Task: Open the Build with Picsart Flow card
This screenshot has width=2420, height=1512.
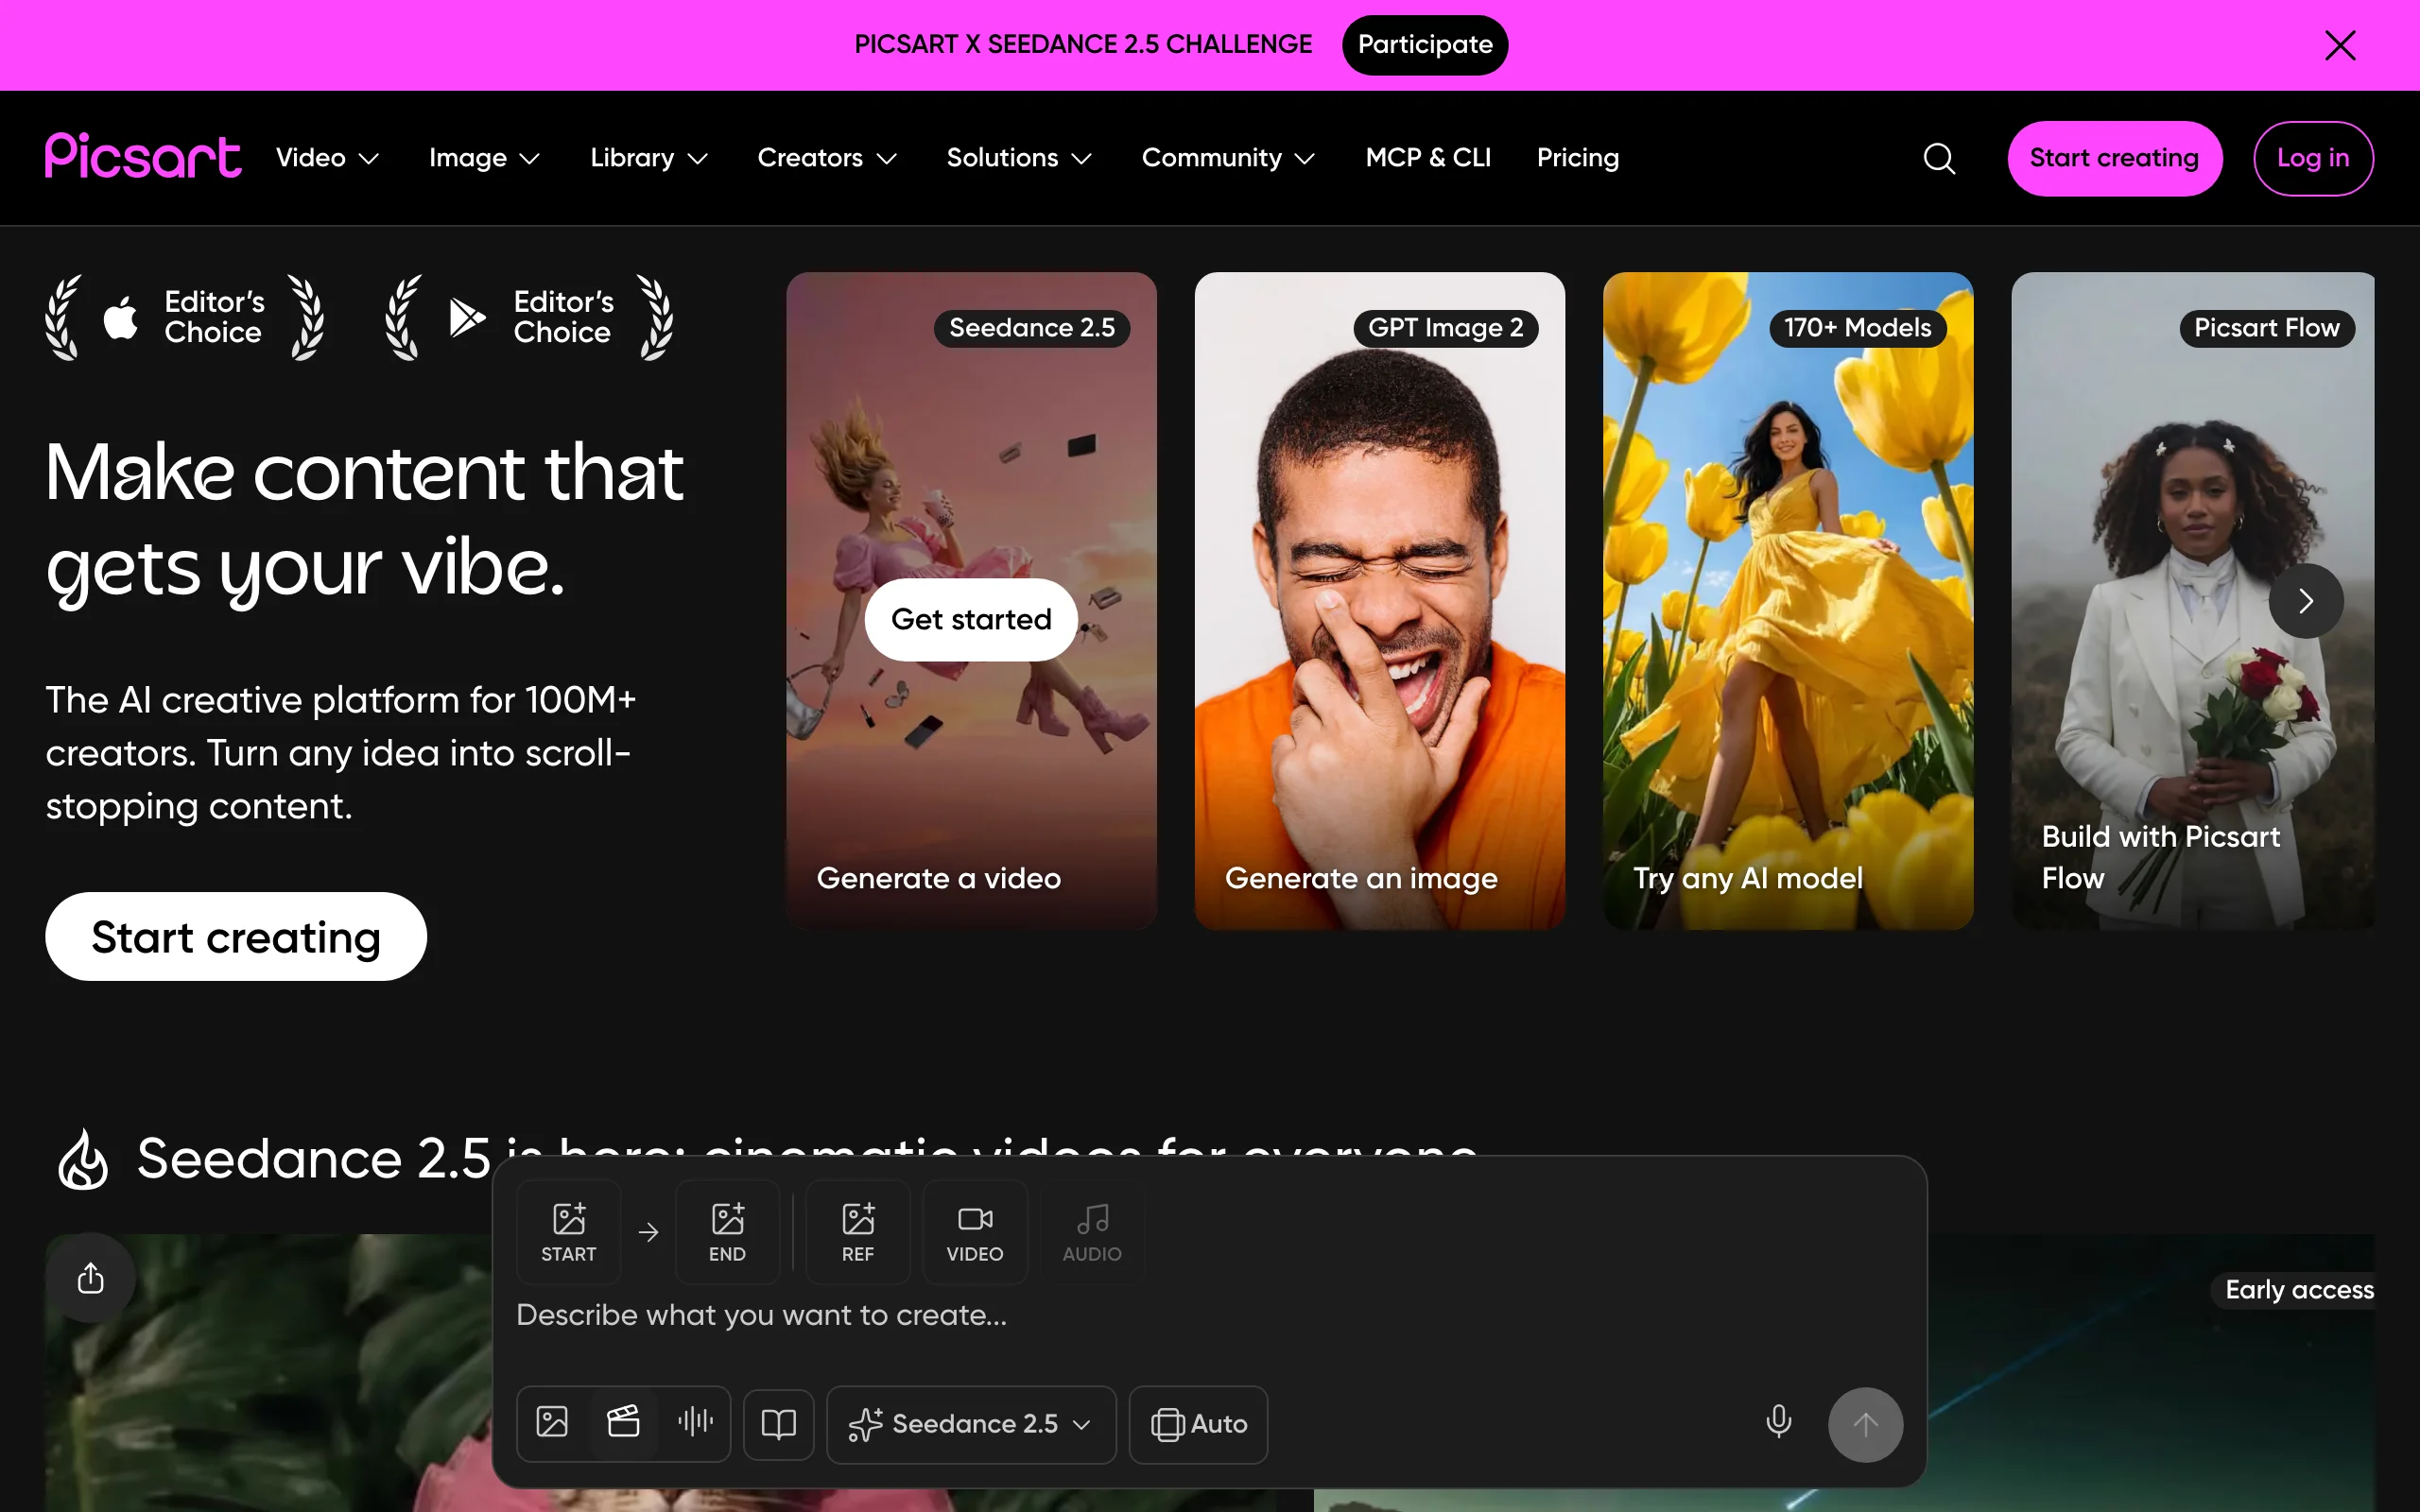Action: pyautogui.click(x=2193, y=601)
